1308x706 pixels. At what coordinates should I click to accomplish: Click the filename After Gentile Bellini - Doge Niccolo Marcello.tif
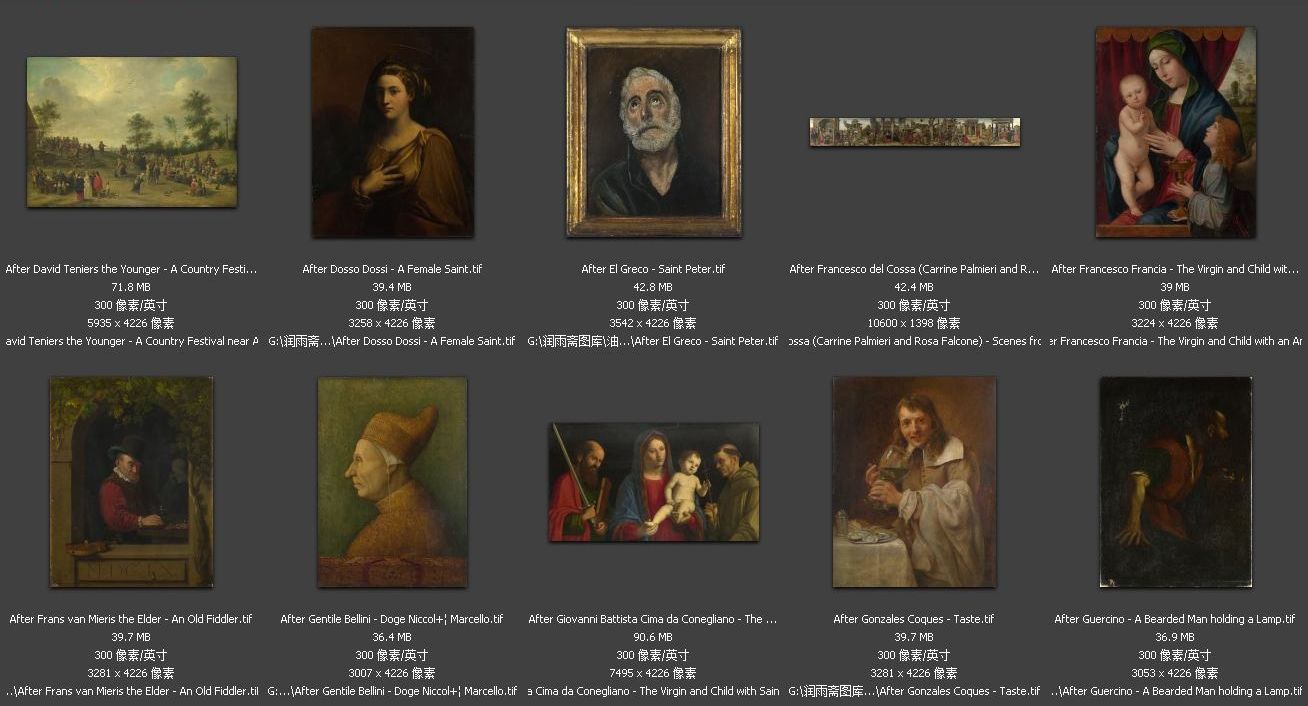pos(392,619)
